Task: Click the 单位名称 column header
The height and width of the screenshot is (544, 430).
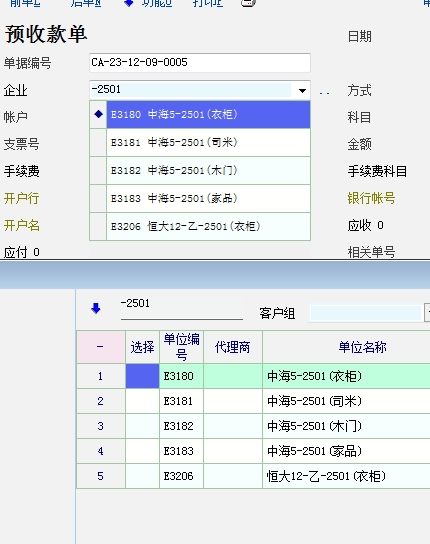Action: click(x=362, y=347)
